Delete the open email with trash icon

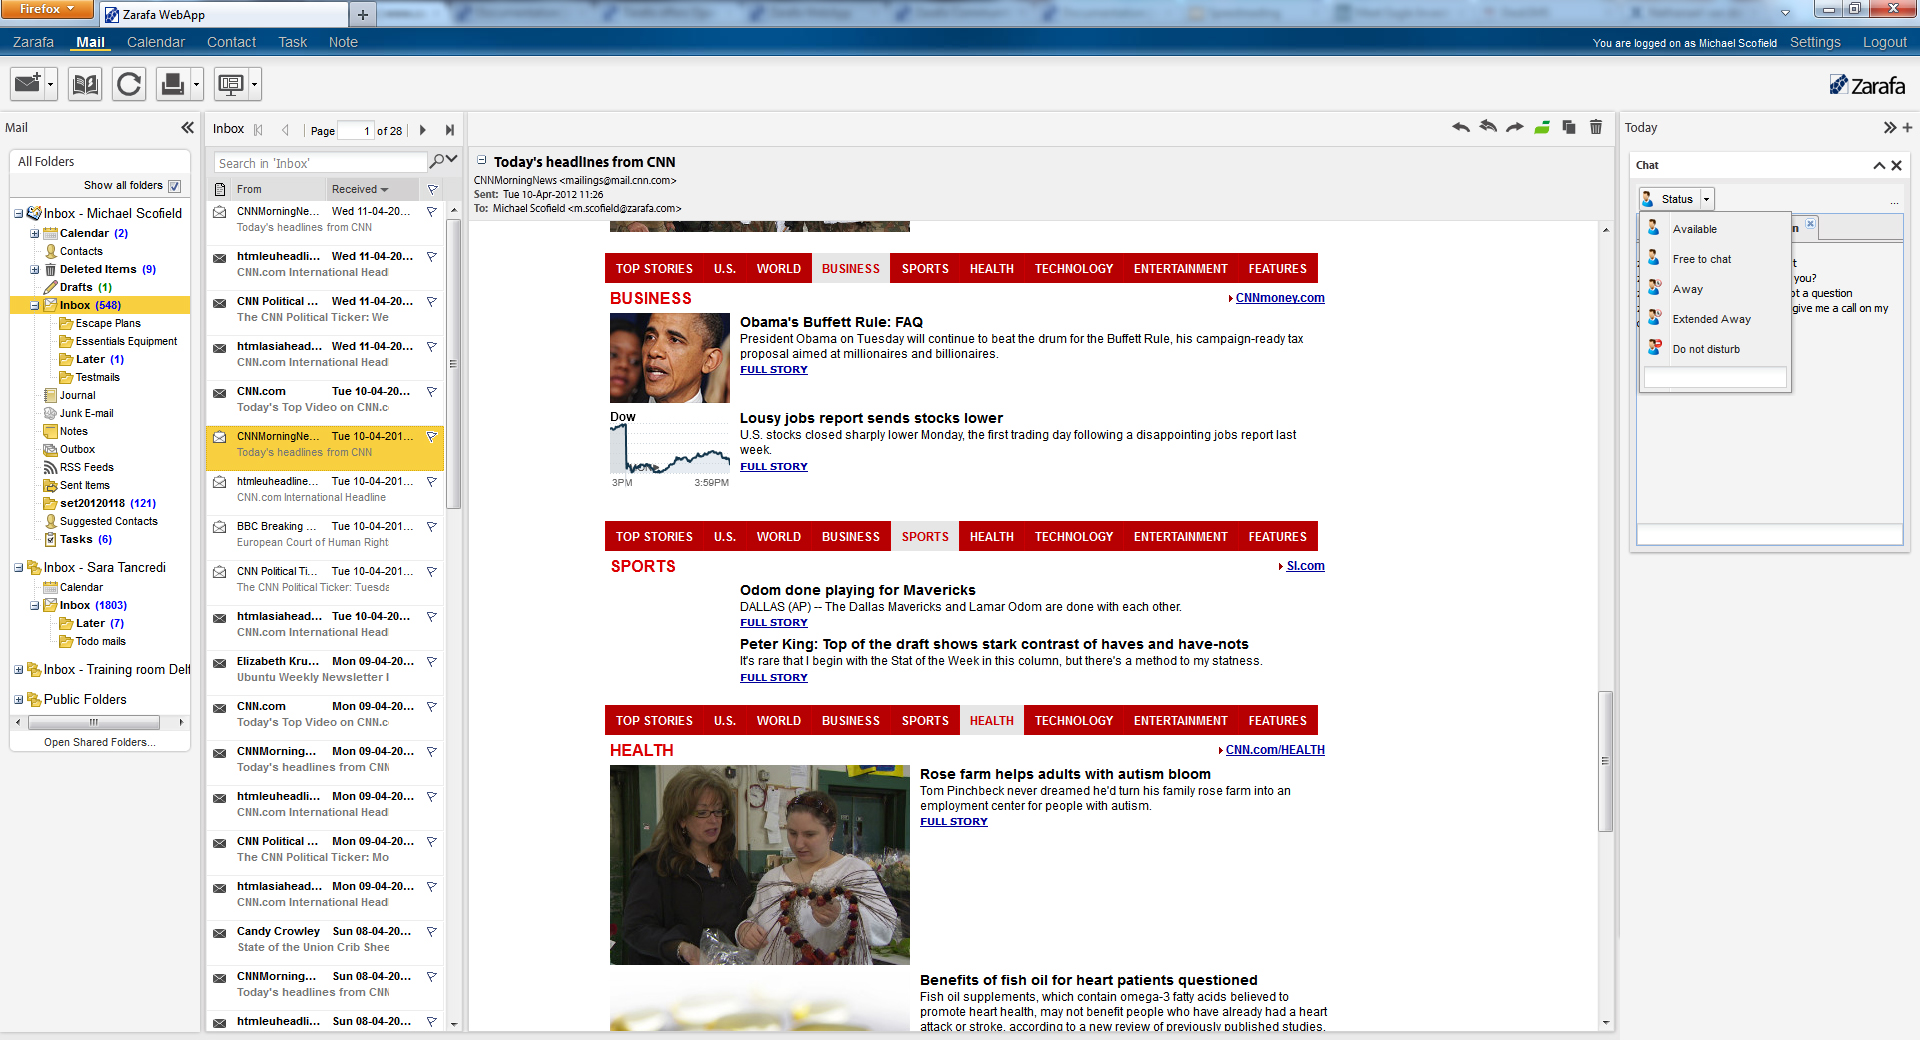click(x=1596, y=127)
